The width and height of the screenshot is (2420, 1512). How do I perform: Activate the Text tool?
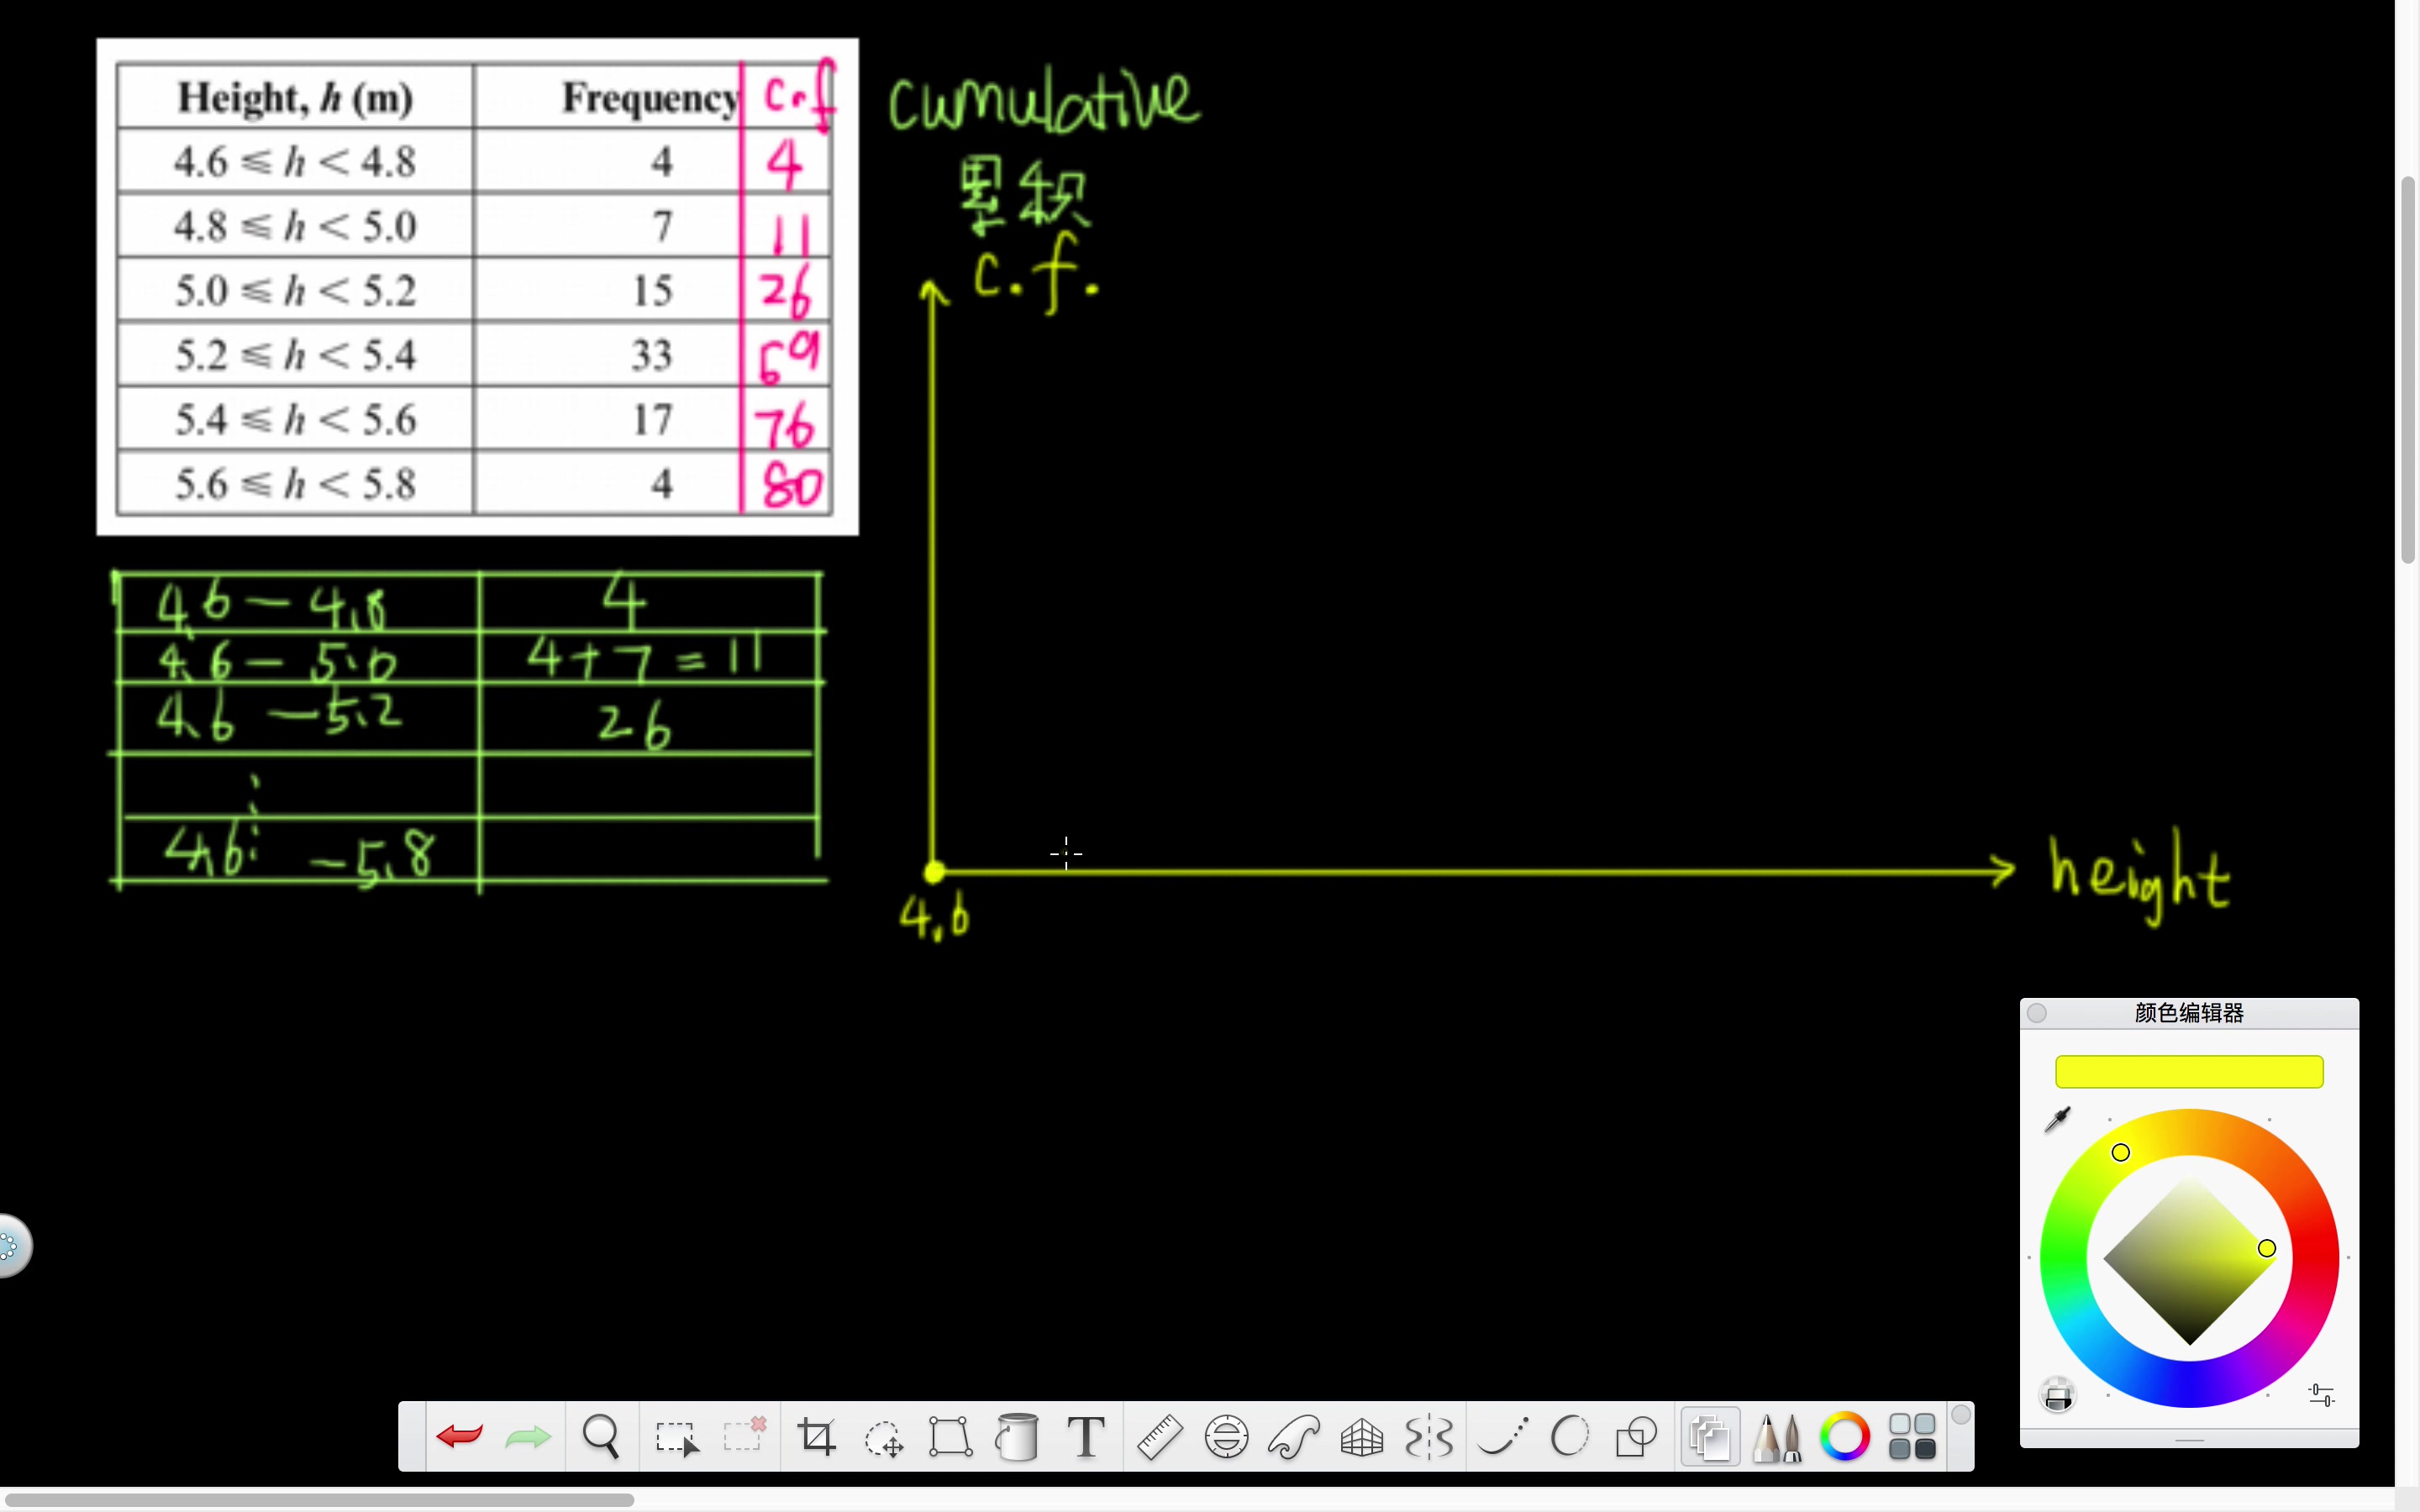pos(1086,1437)
